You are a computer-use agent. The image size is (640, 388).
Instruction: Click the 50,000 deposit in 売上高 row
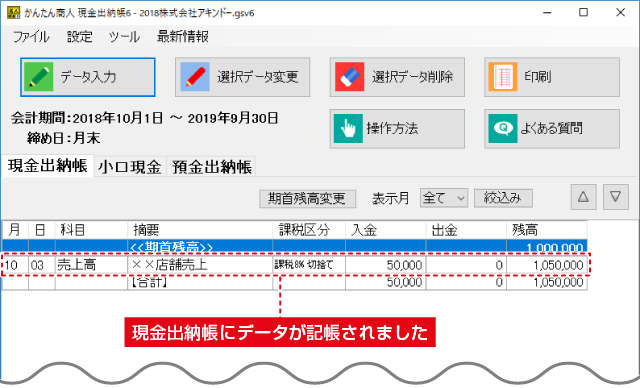pos(386,265)
